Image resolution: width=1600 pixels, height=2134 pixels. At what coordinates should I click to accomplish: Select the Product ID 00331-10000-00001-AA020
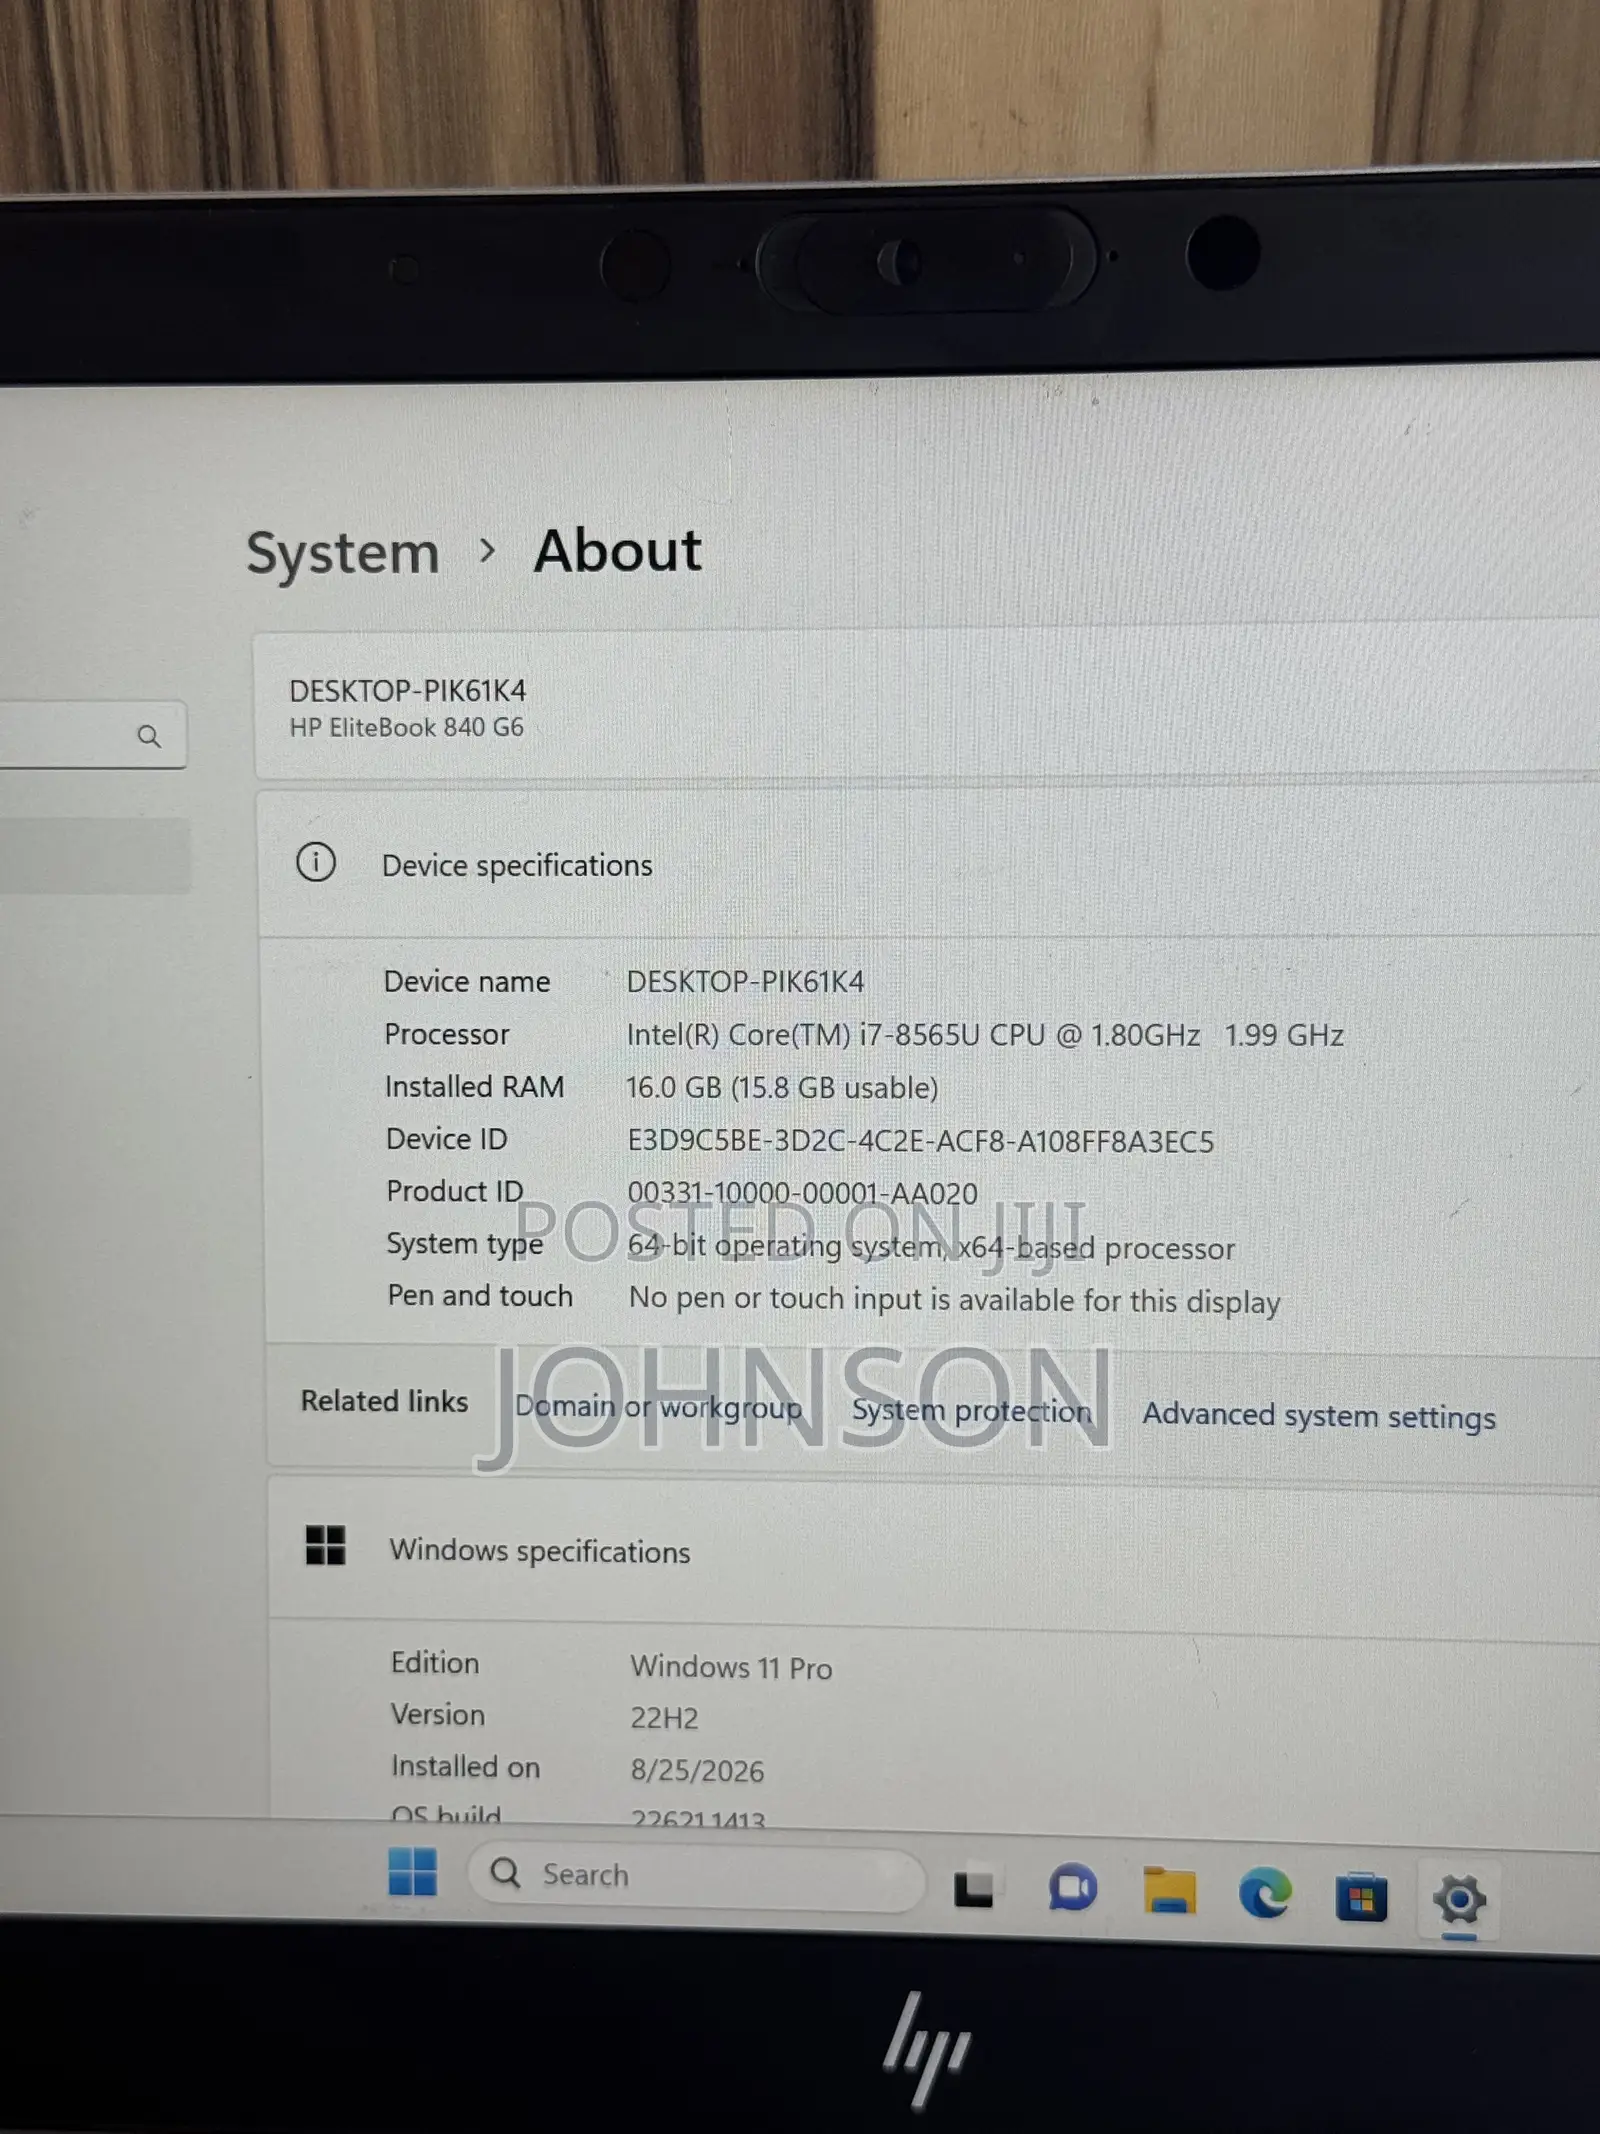[803, 1193]
